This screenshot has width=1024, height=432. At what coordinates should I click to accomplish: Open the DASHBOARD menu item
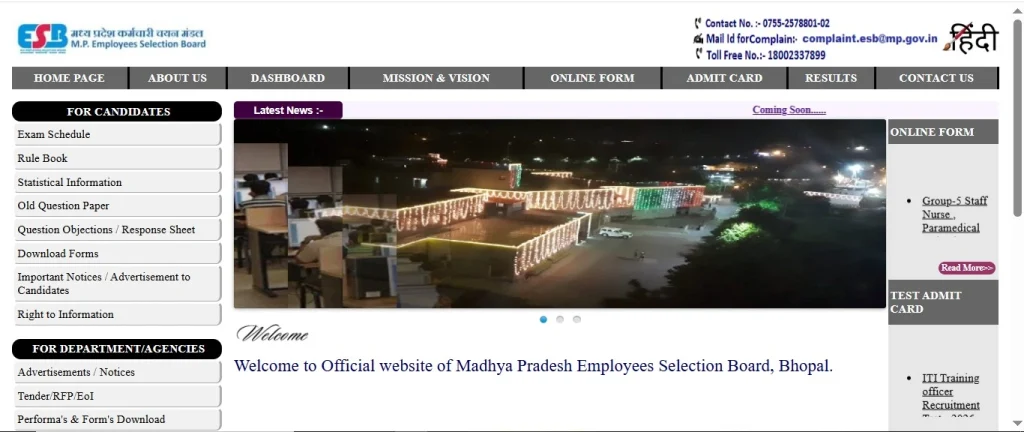pyautogui.click(x=287, y=78)
